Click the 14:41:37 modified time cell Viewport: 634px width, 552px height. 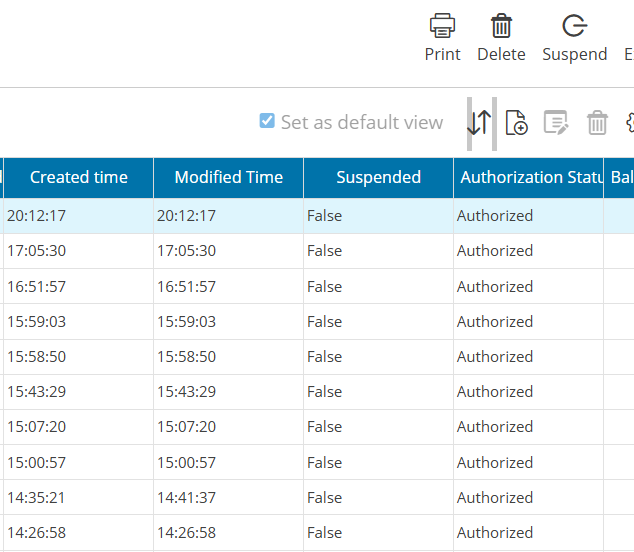tap(186, 498)
